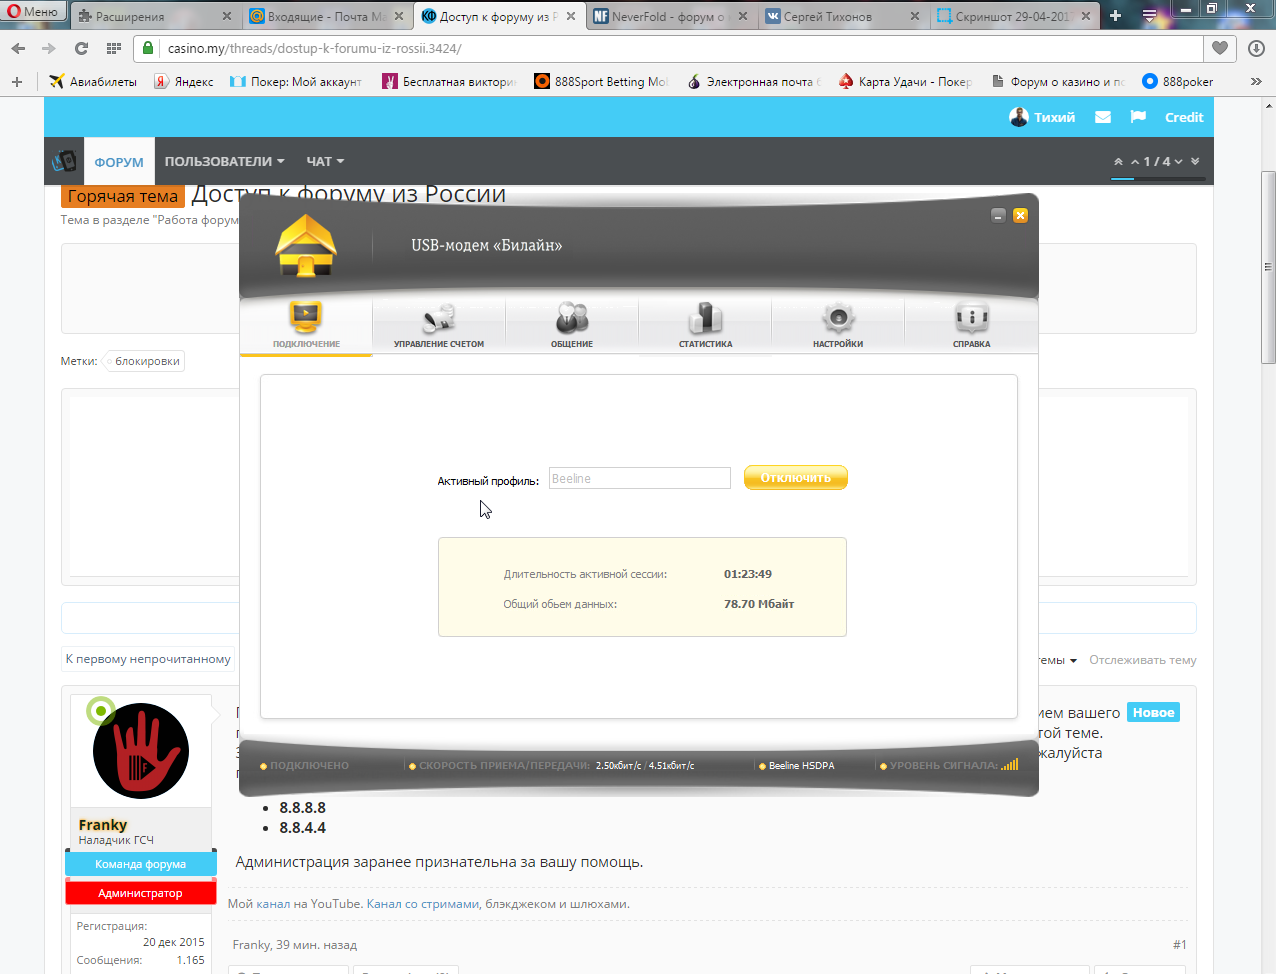Show more bookmarks with the double chevron
Screen dimensions: 1276x974
[x=1256, y=82]
